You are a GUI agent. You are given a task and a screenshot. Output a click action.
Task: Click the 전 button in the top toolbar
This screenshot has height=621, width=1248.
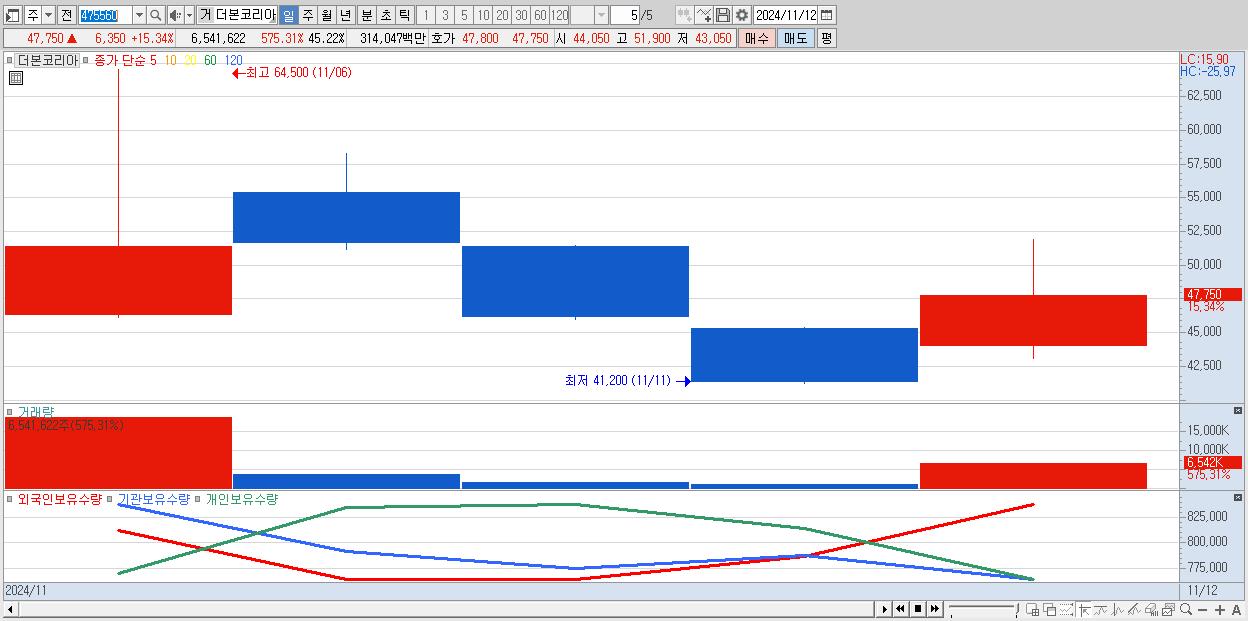click(x=66, y=15)
